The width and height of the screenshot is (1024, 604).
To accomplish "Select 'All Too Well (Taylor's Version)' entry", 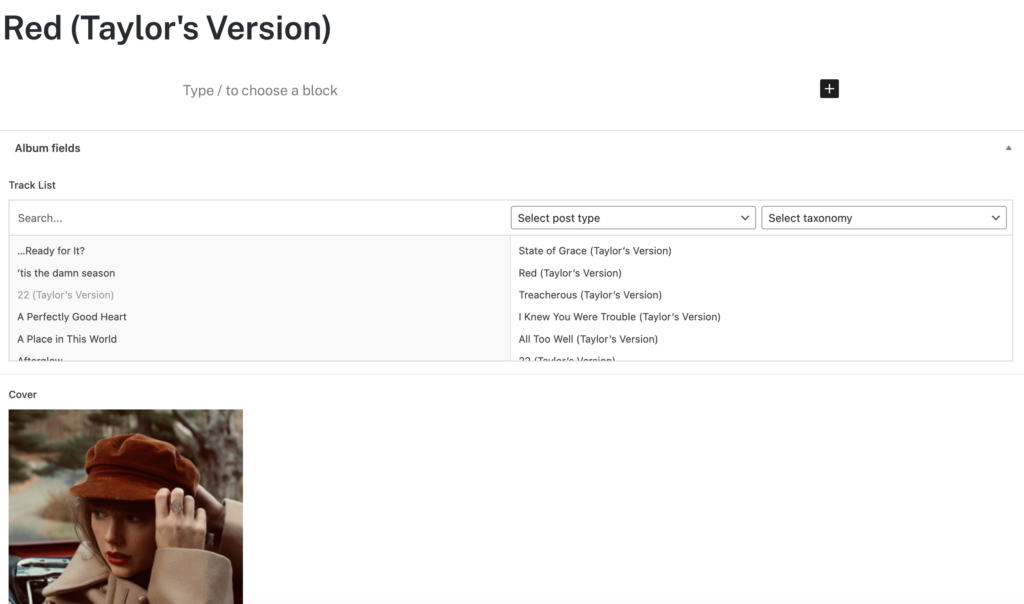I will click(x=588, y=339).
